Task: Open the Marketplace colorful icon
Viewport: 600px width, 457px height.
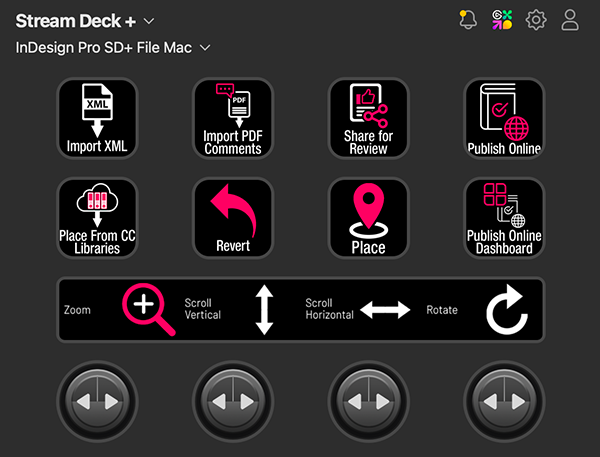Action: [502, 20]
